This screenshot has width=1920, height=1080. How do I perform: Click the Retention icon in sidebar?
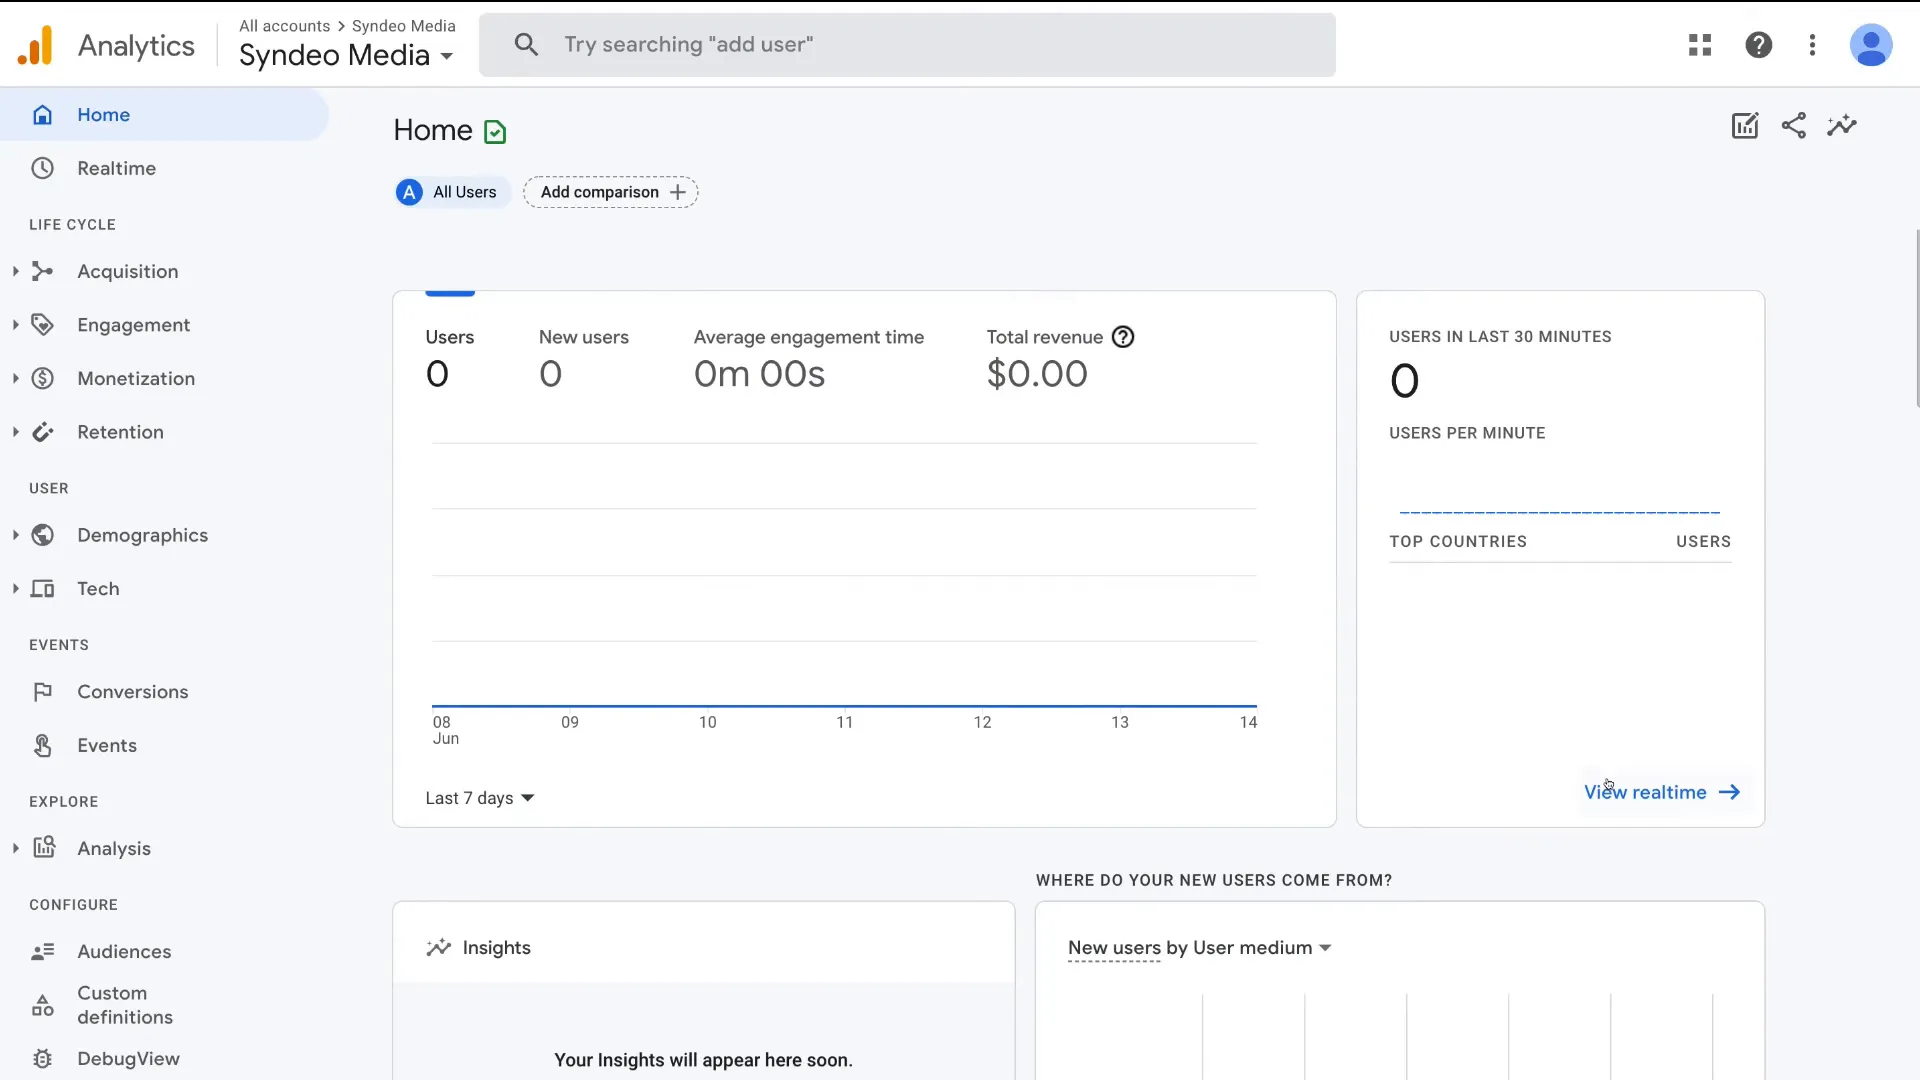[42, 432]
